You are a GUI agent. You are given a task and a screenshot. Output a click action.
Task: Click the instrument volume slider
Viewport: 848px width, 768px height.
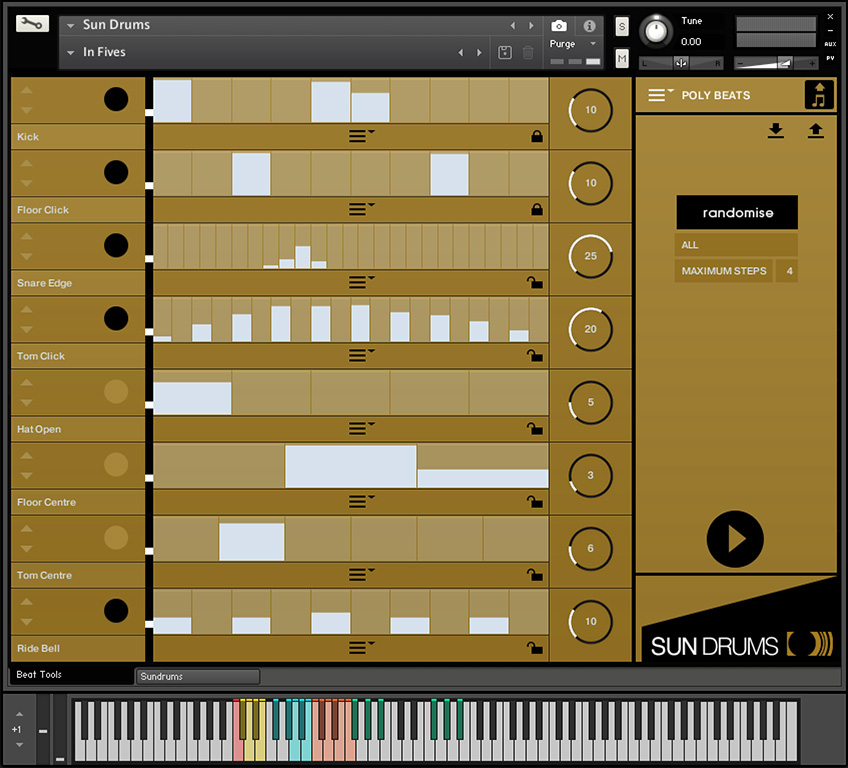tap(776, 64)
